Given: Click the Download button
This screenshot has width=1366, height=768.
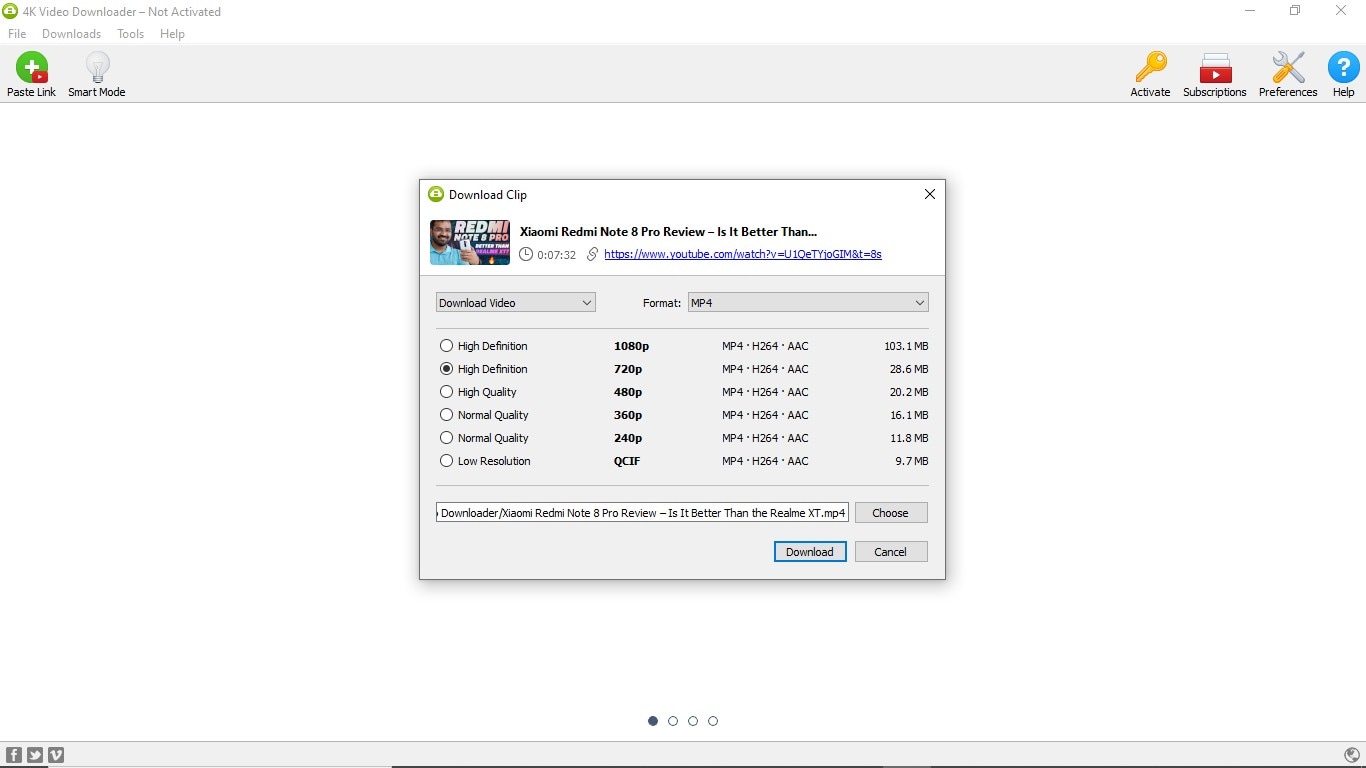Looking at the screenshot, I should (x=810, y=552).
